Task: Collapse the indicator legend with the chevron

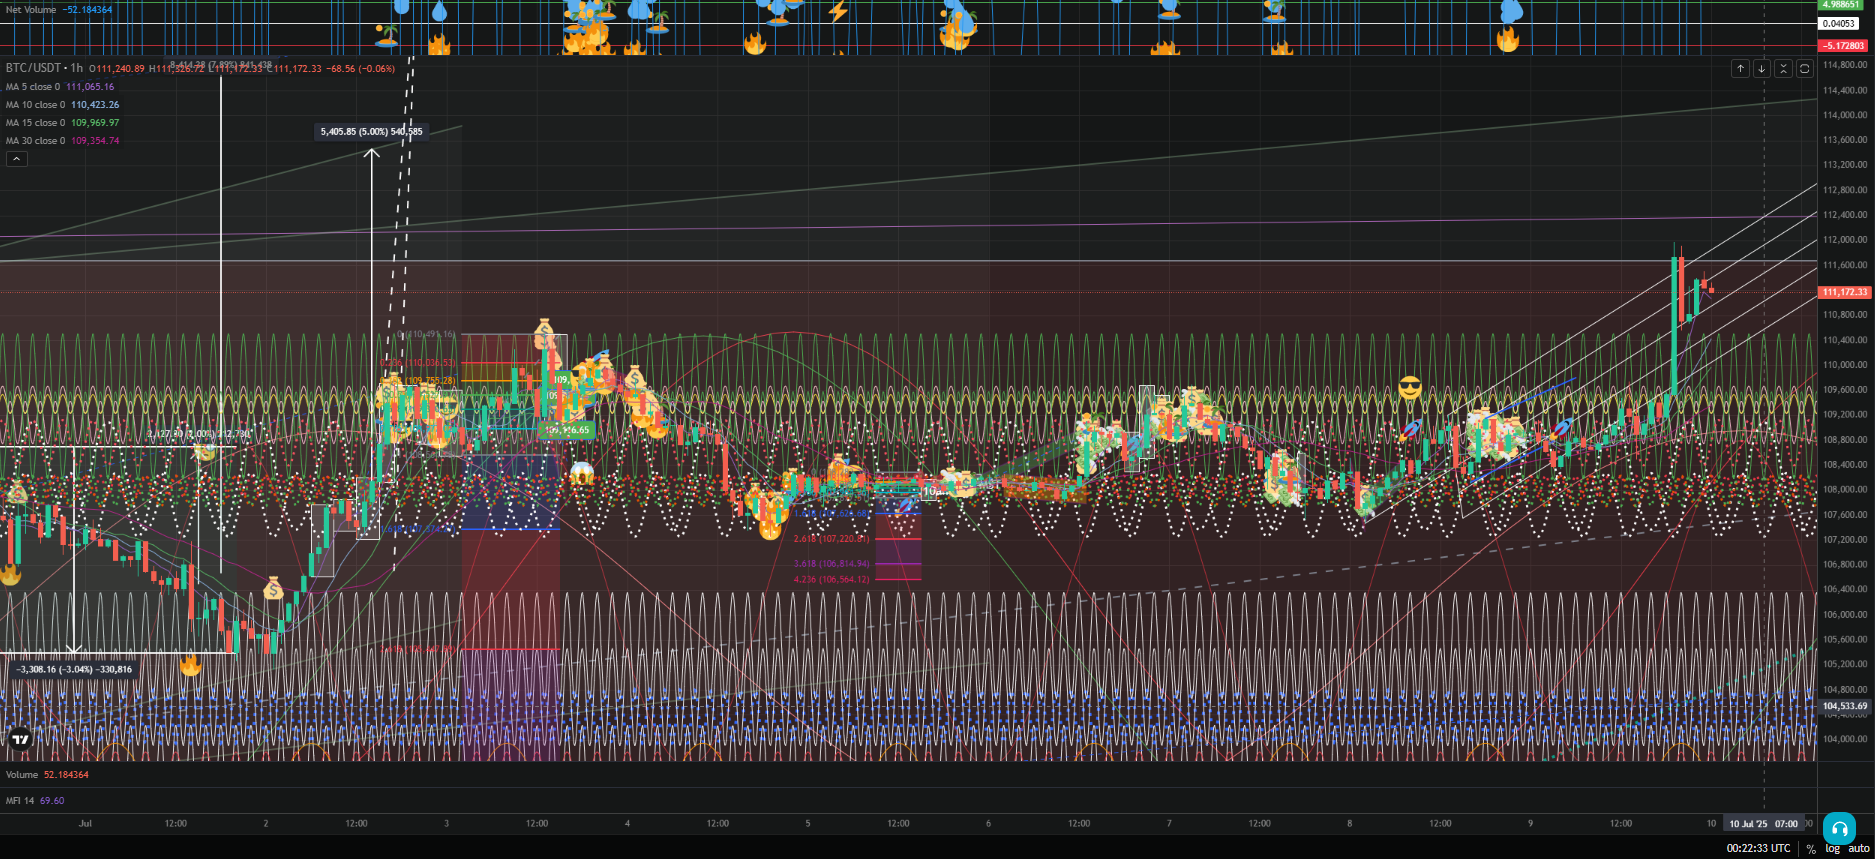Action: (x=16, y=159)
